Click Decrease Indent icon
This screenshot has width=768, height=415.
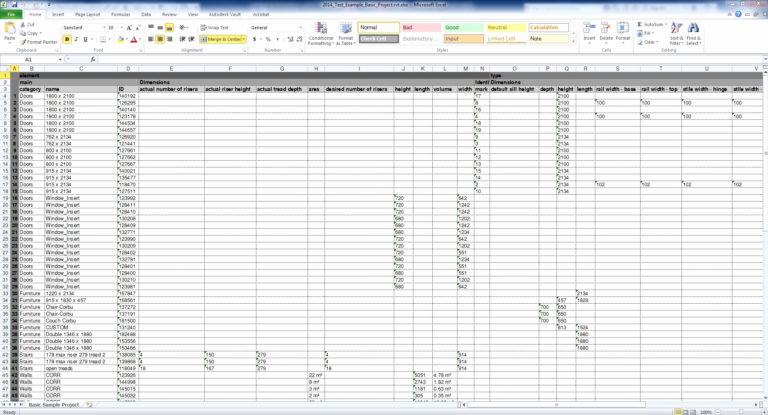point(182,39)
